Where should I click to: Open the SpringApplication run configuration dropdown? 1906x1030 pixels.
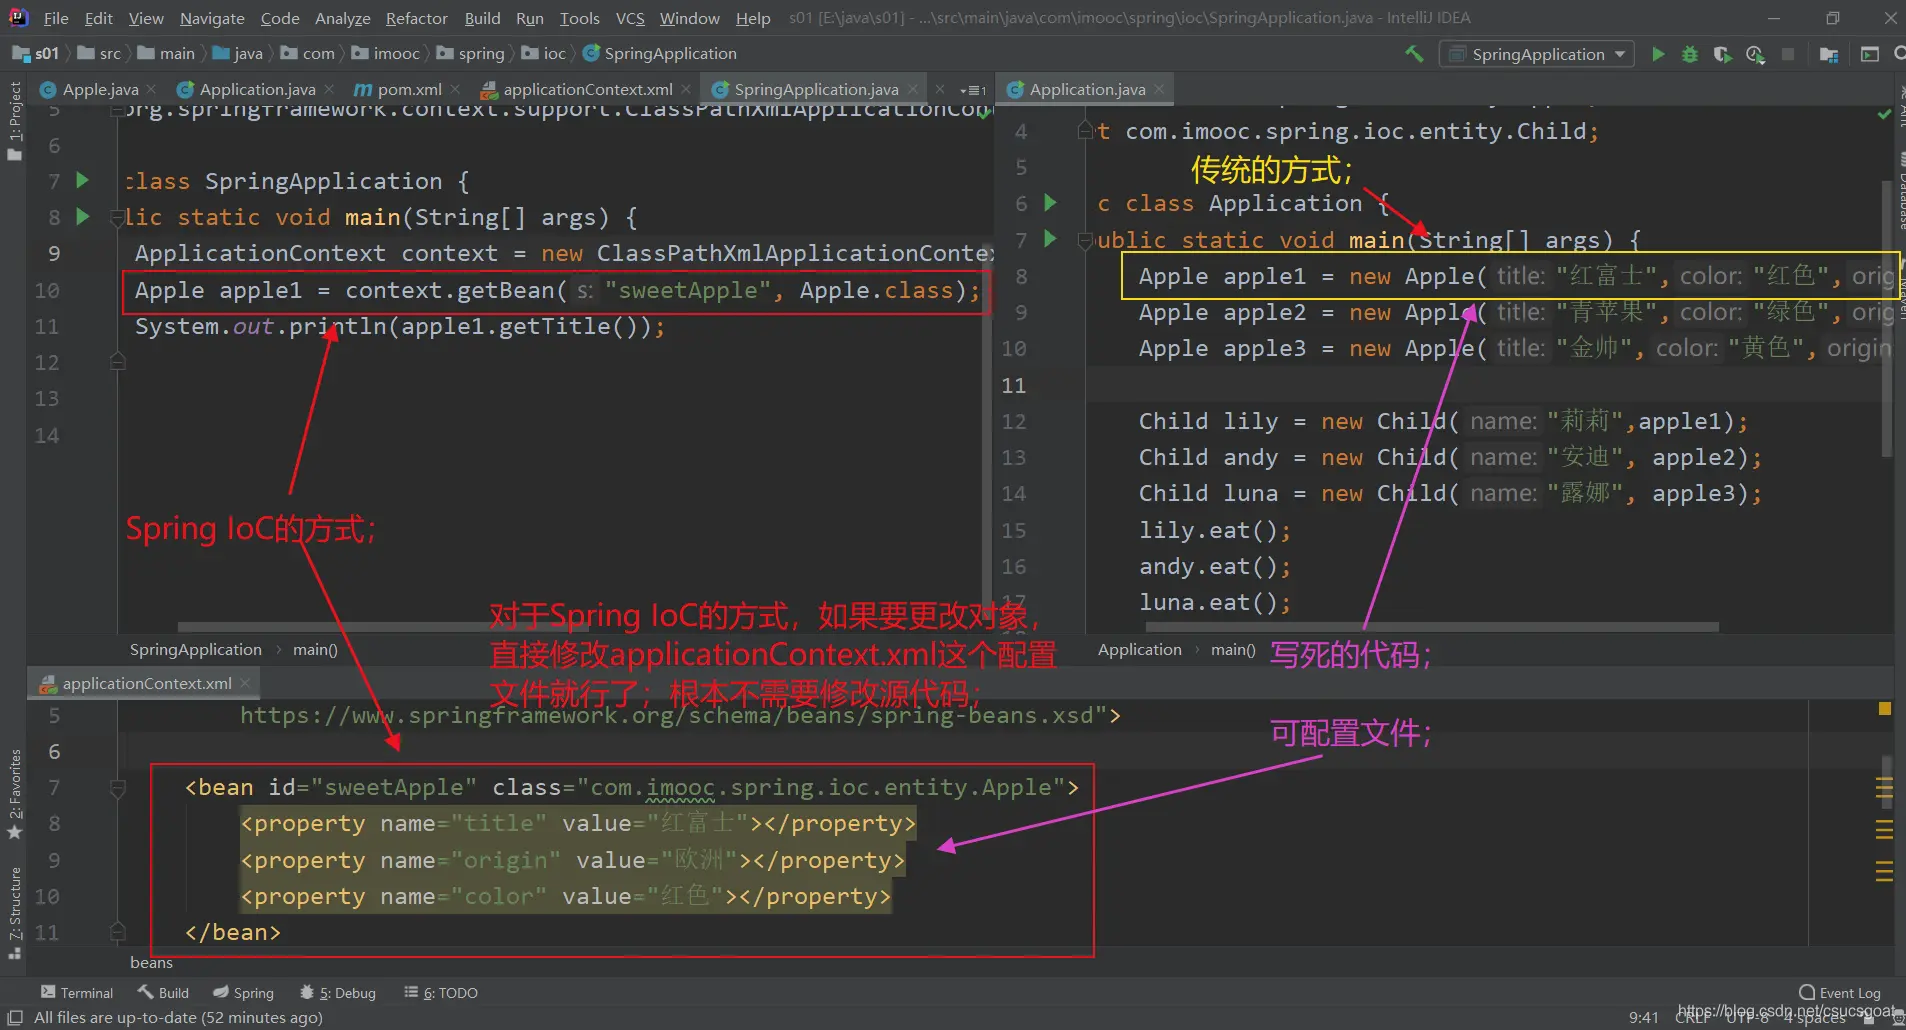tap(1537, 54)
